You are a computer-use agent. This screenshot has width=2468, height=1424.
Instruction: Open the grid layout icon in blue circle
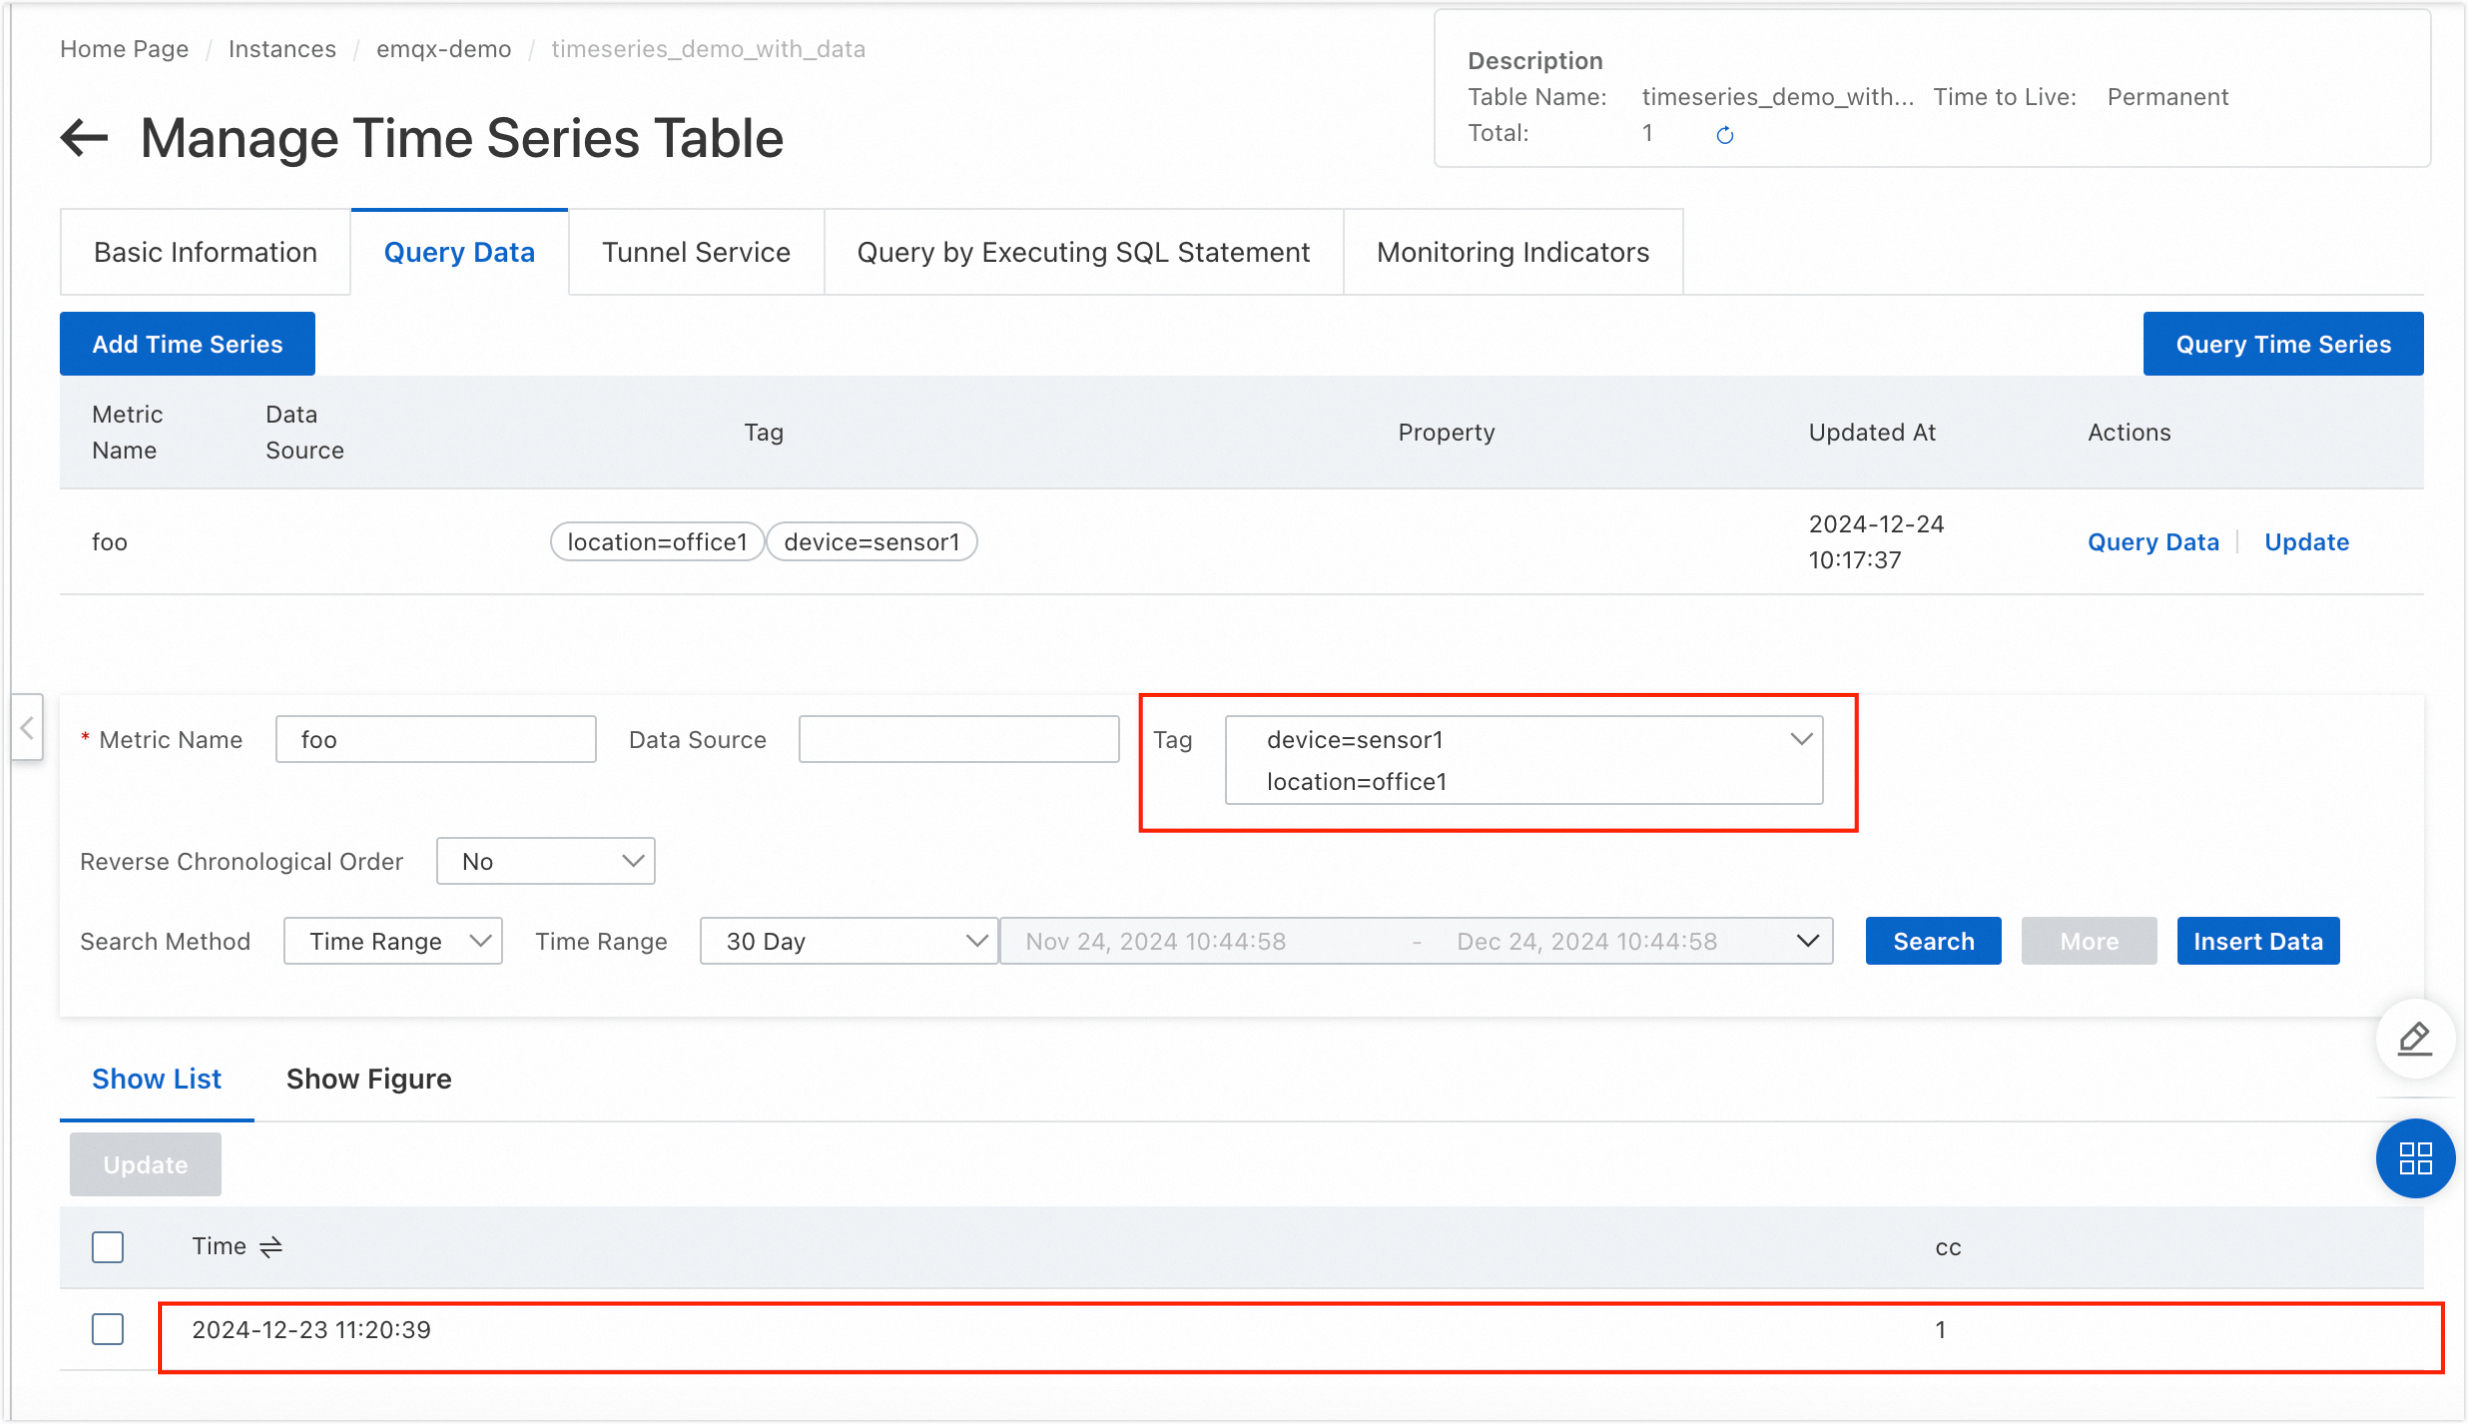(2416, 1159)
